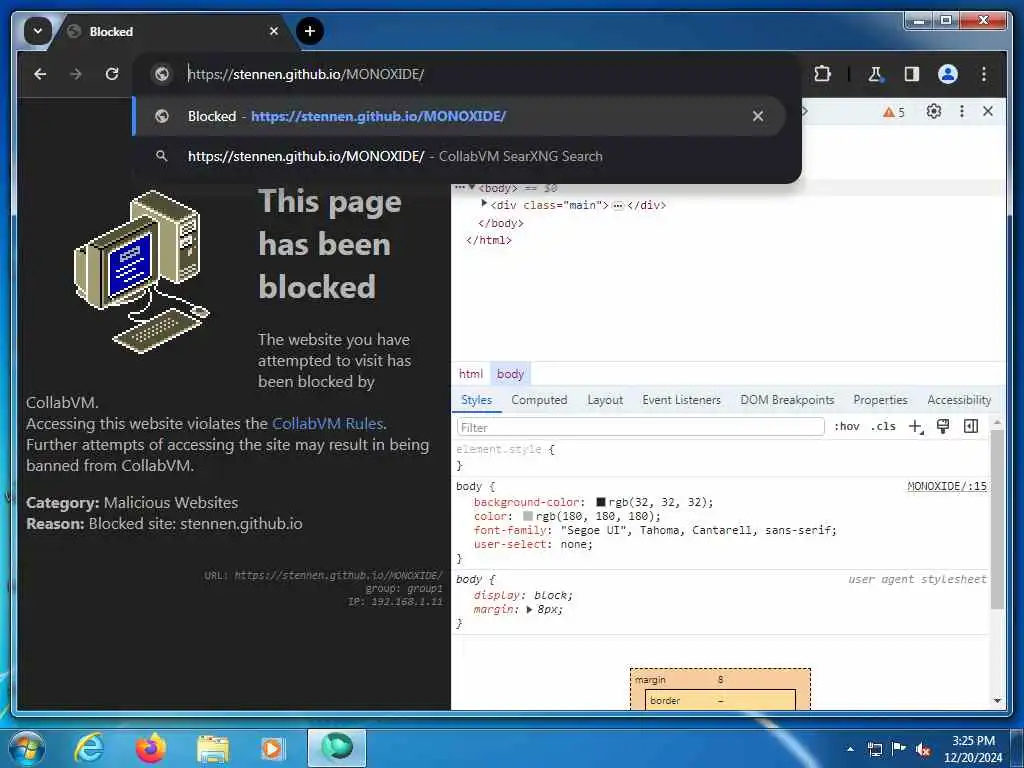
Task: Switch to the Computed tab
Action: [x=539, y=400]
